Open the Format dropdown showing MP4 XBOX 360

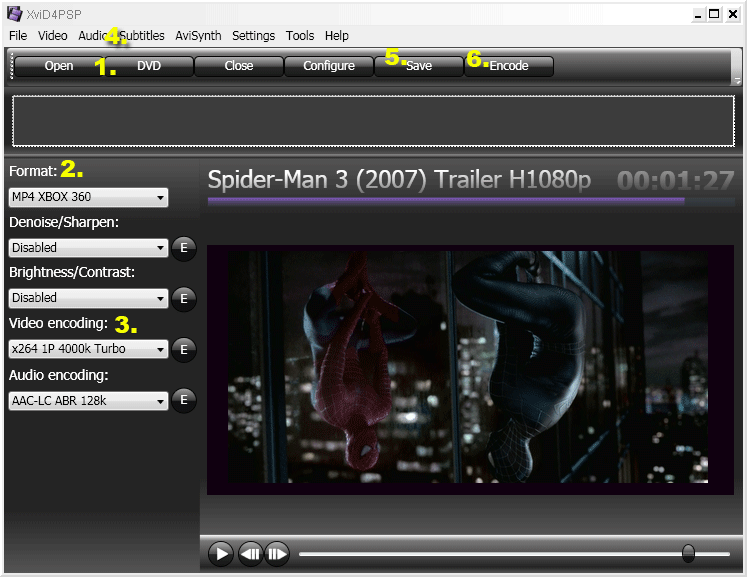click(89, 197)
